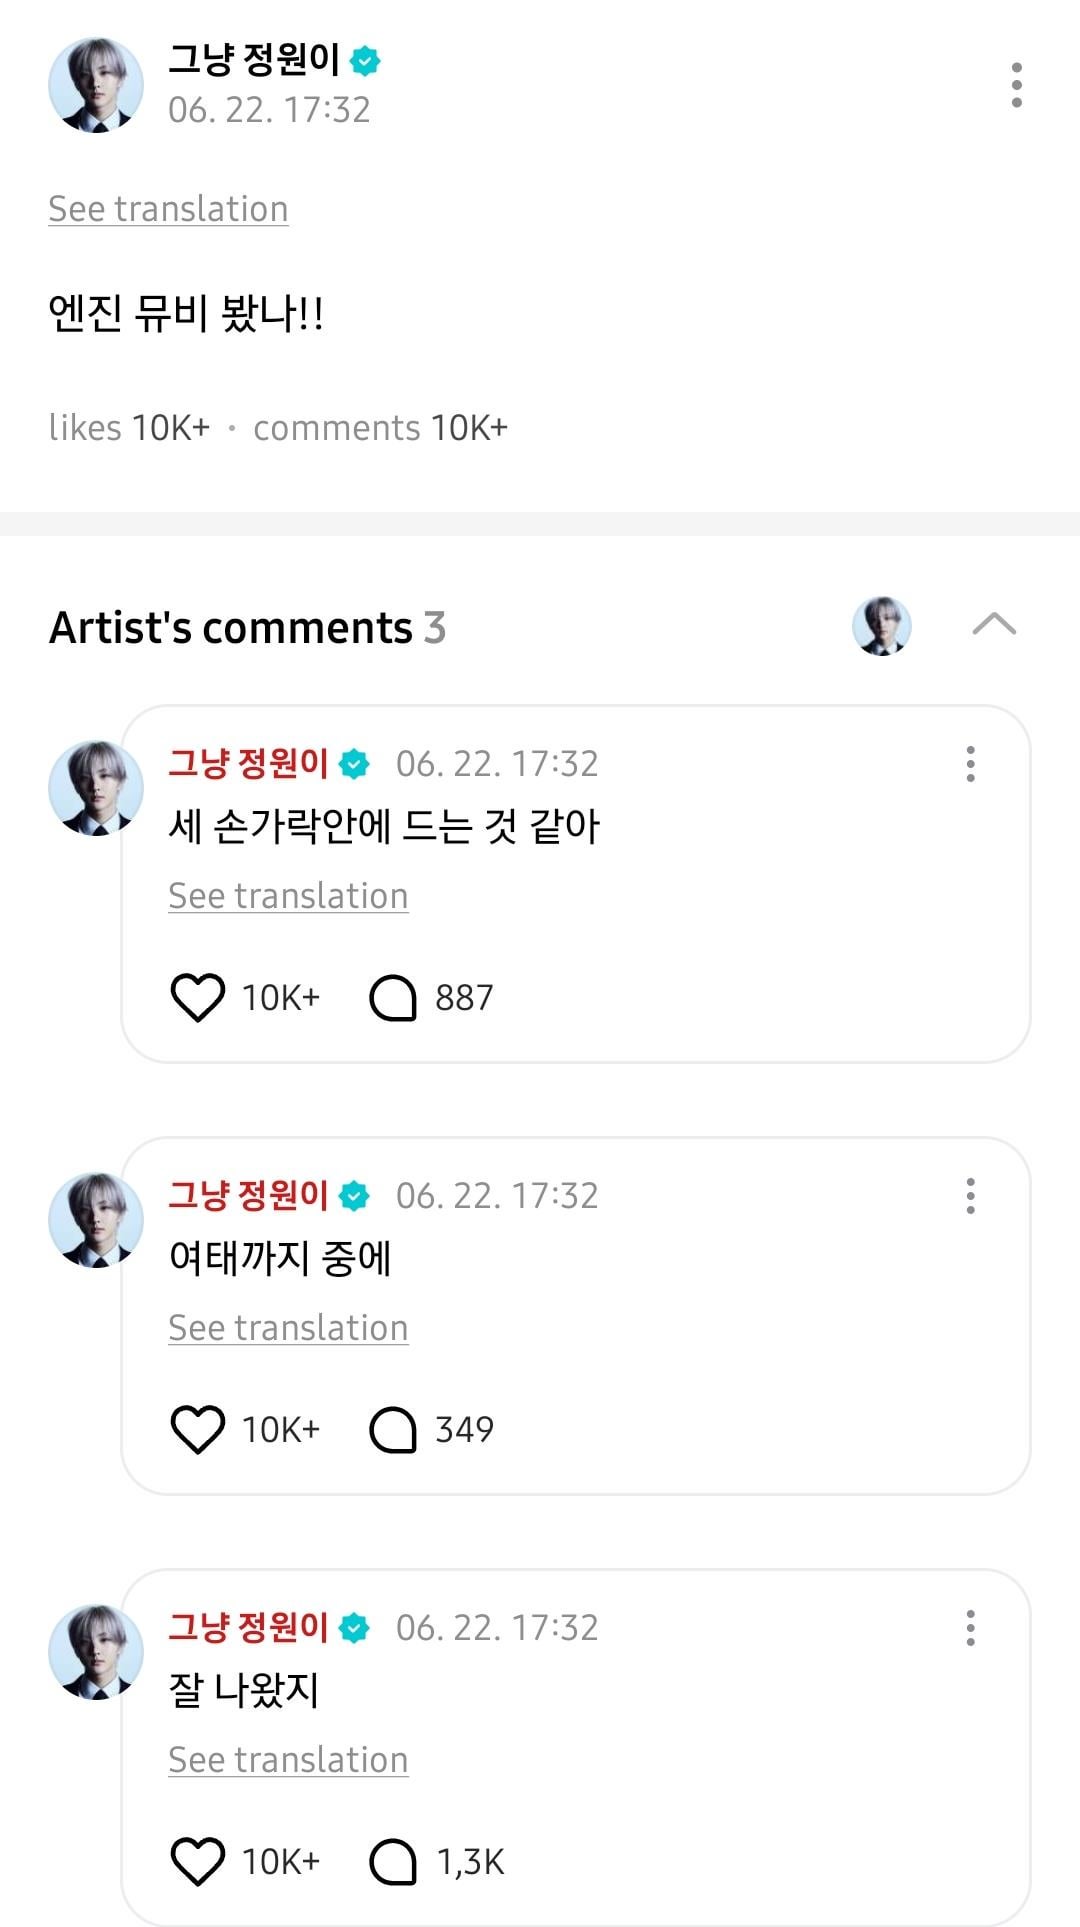Tap the author name '그냥 정원이' on the main post
Viewport: 1080px width, 1927px height.
[x=254, y=60]
